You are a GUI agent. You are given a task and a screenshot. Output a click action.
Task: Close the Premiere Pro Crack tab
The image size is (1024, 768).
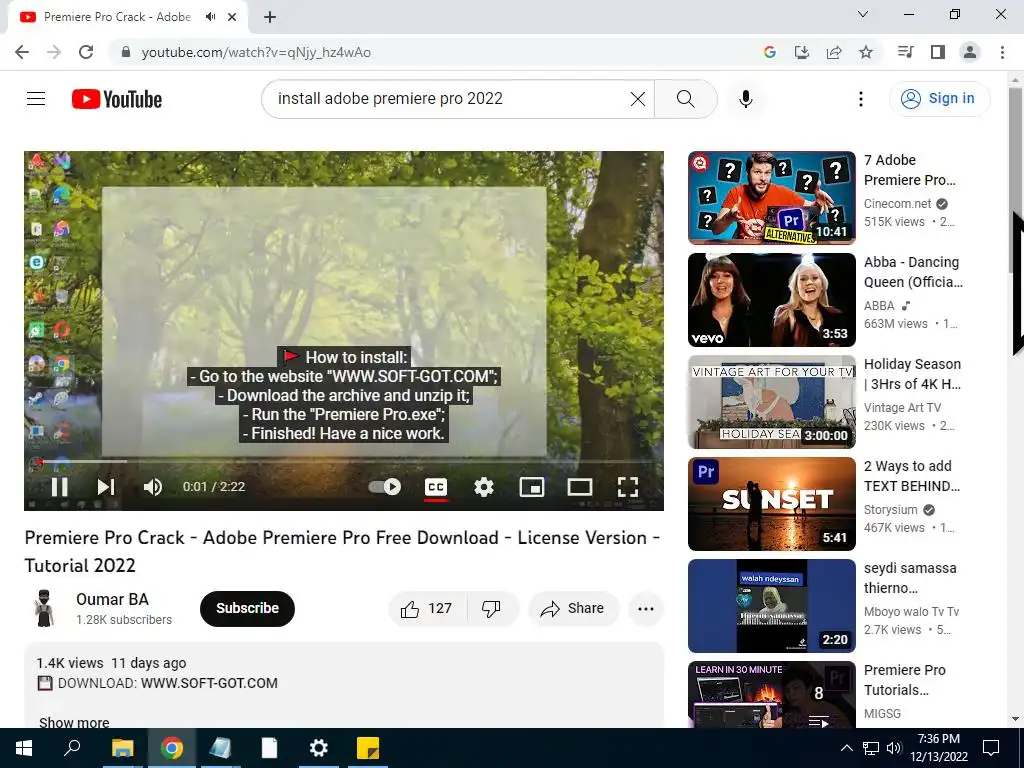tap(232, 18)
